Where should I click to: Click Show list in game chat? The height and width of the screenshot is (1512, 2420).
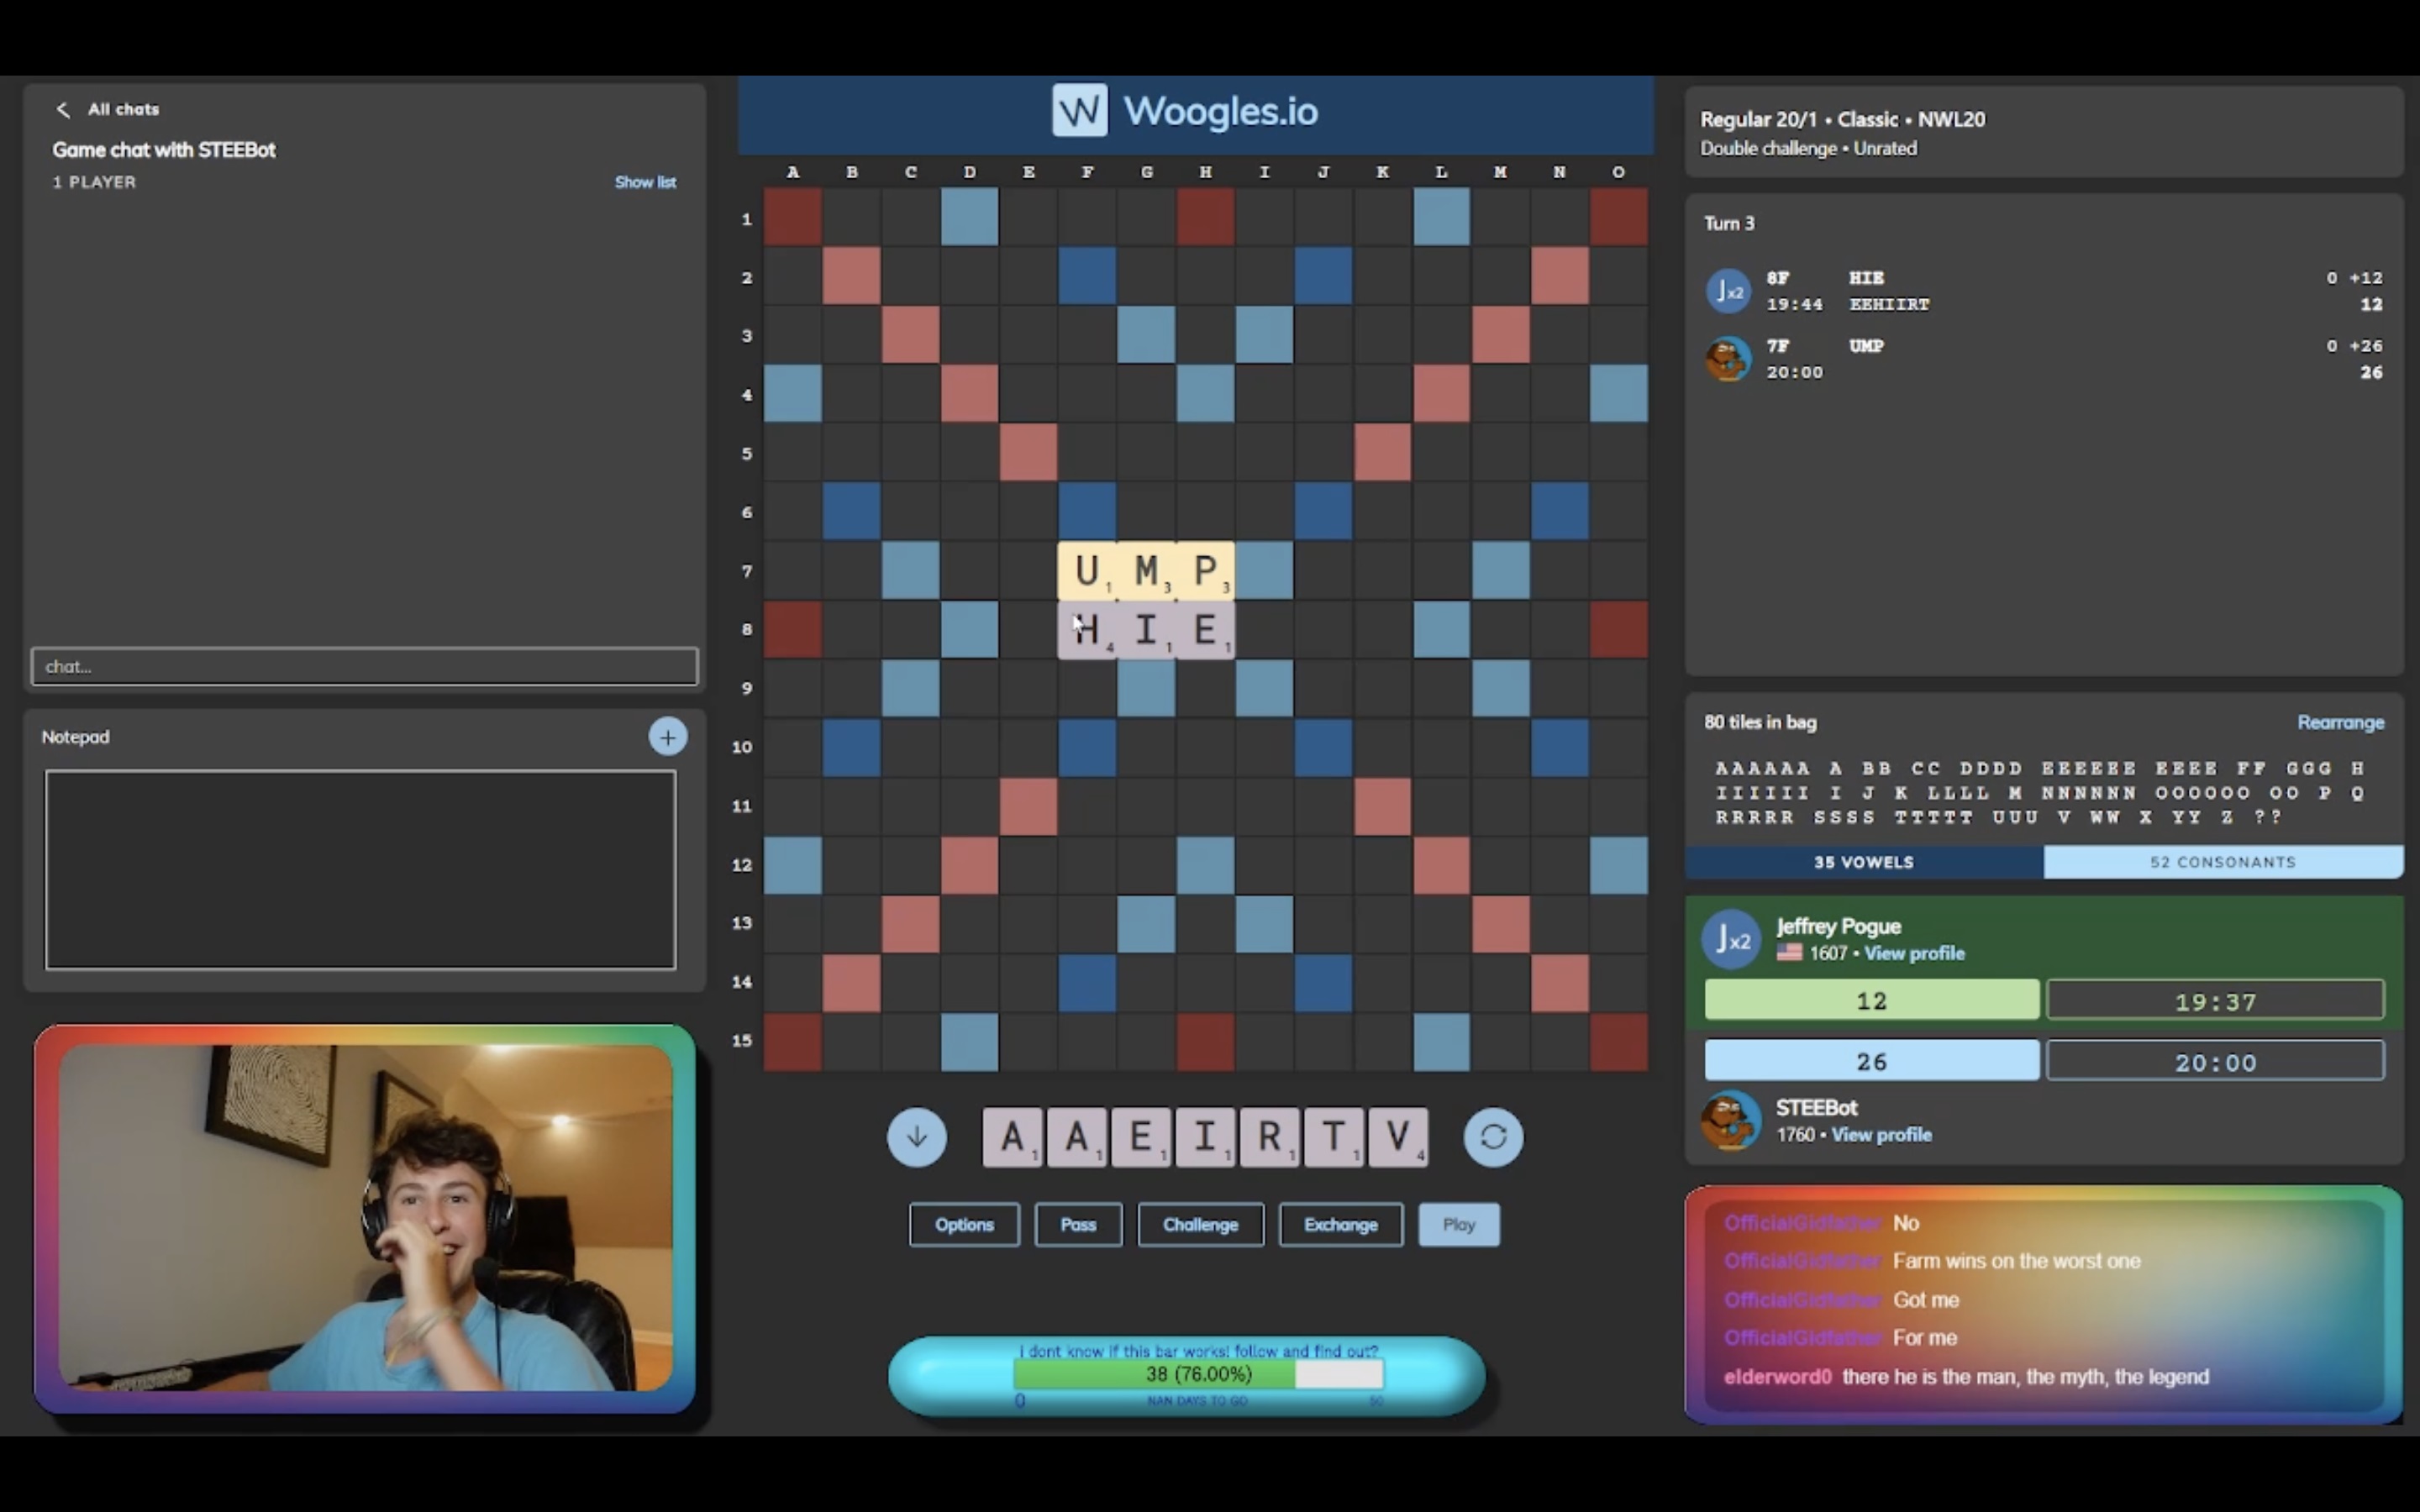(645, 182)
